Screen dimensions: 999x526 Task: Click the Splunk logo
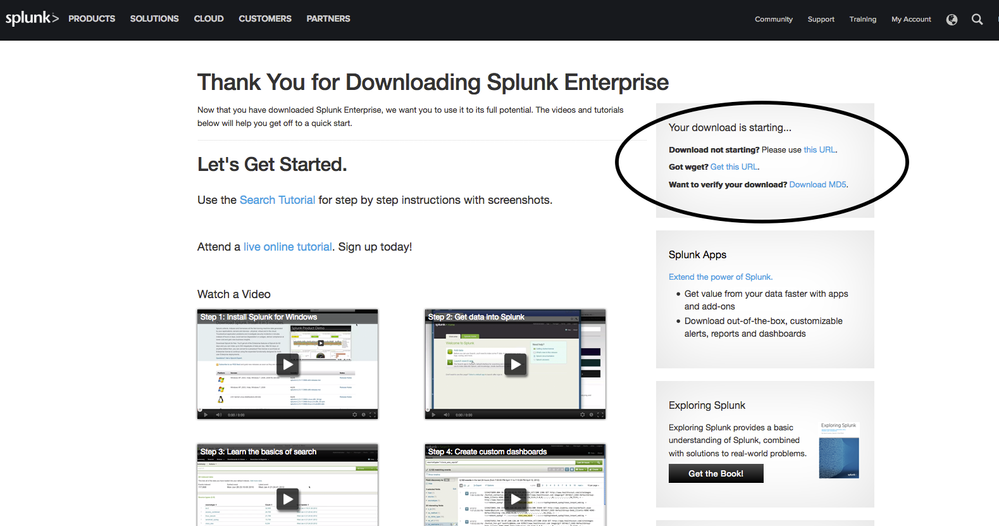point(32,18)
